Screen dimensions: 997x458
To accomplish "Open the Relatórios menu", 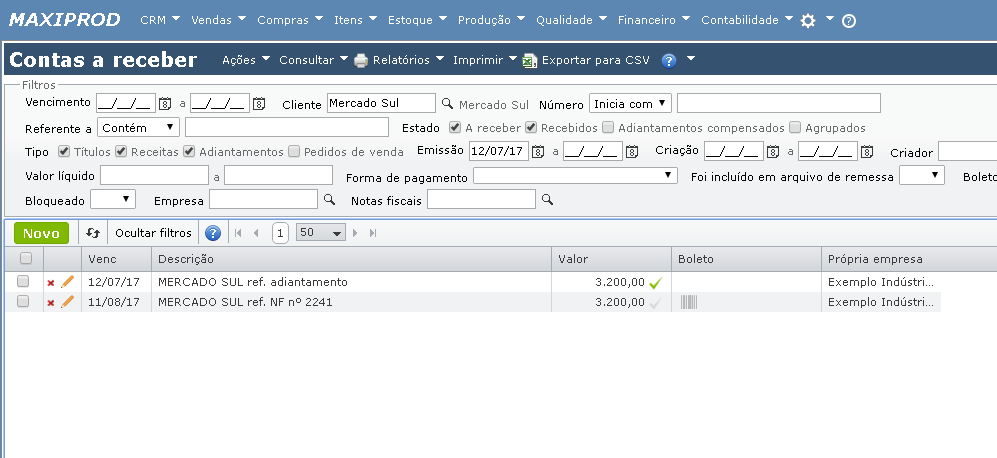I will [x=408, y=60].
